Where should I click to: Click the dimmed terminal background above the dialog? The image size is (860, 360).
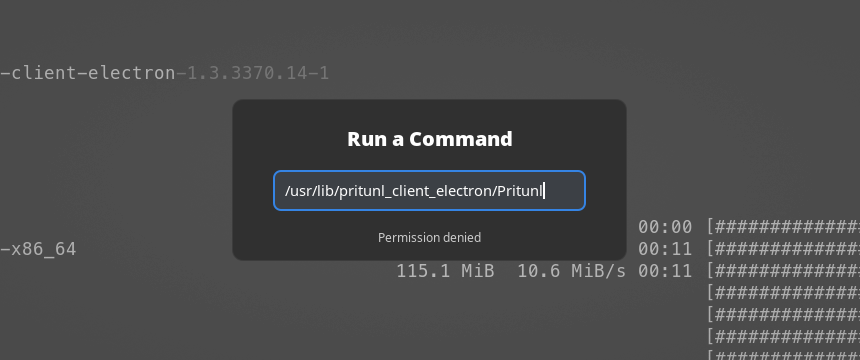click(x=429, y=49)
